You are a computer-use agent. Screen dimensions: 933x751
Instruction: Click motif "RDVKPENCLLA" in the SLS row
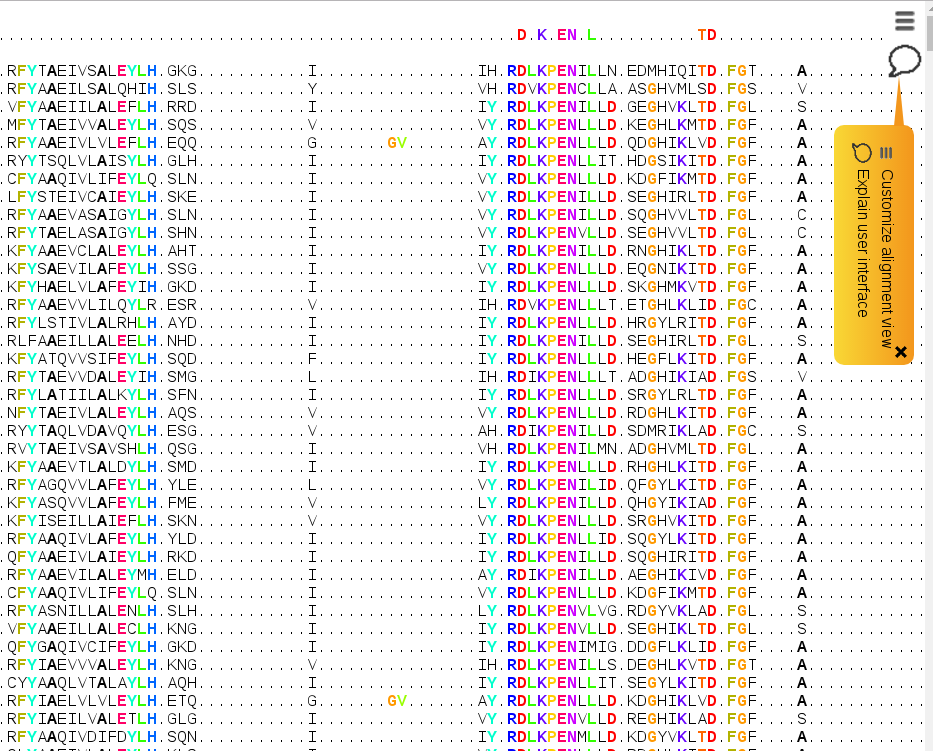(x=562, y=89)
